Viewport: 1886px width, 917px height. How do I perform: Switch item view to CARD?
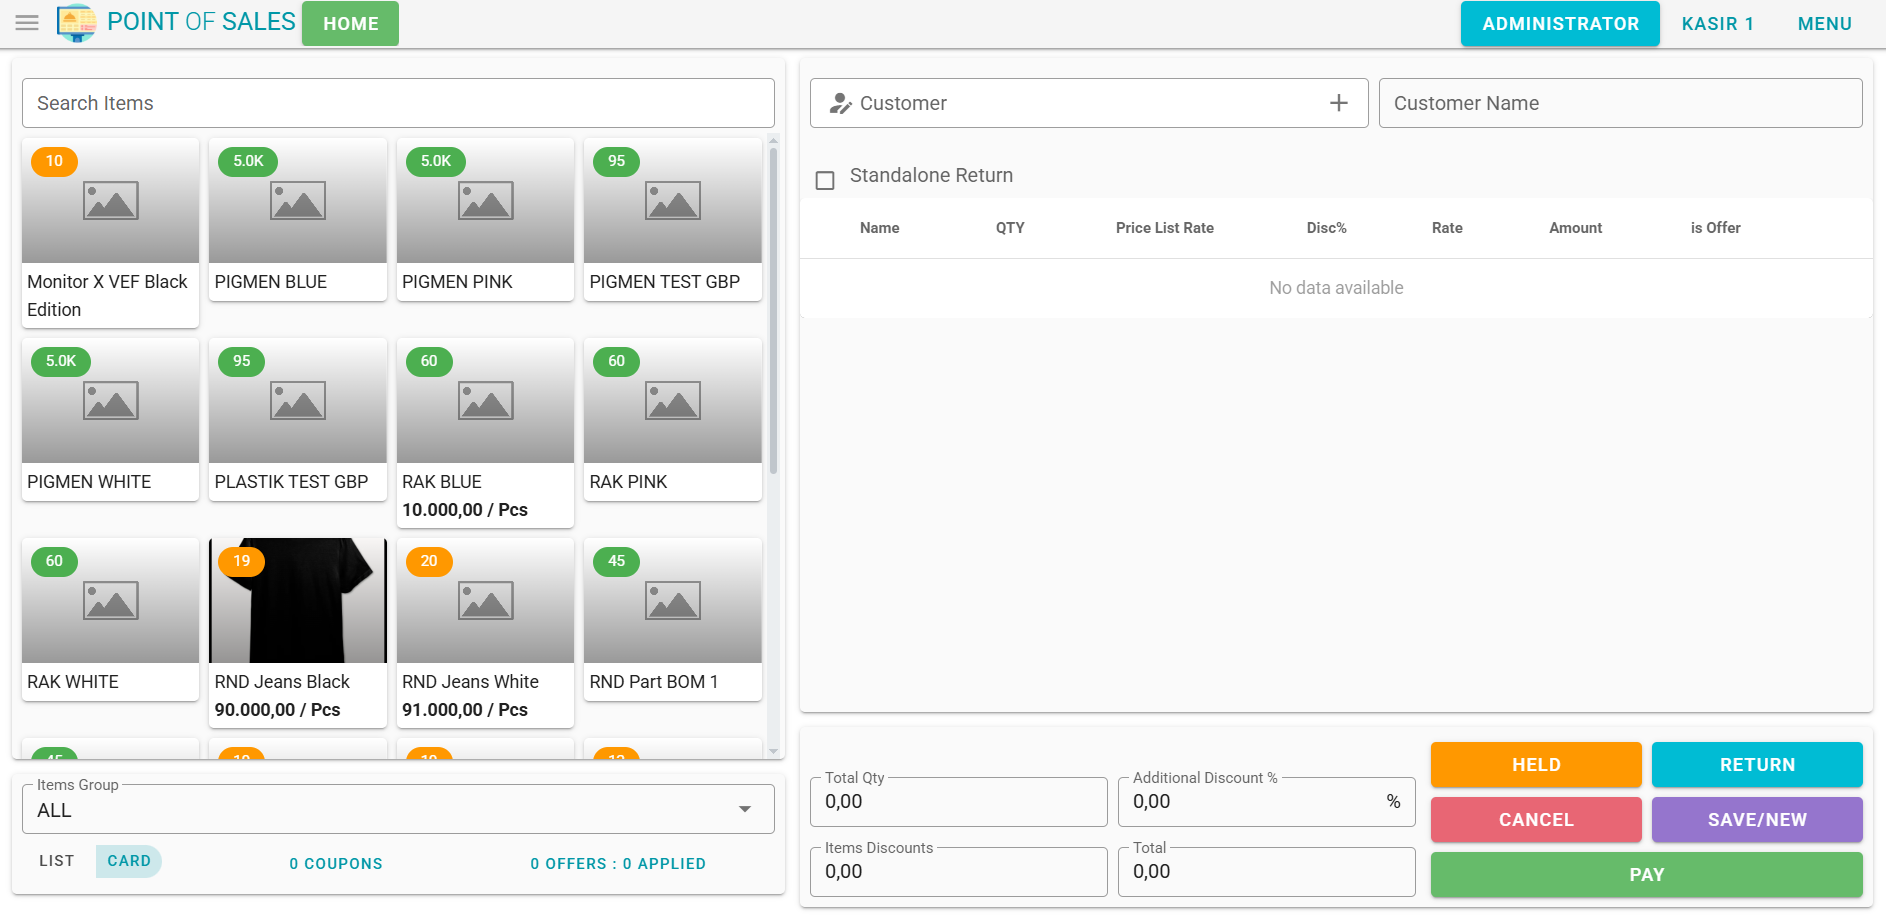(x=129, y=861)
